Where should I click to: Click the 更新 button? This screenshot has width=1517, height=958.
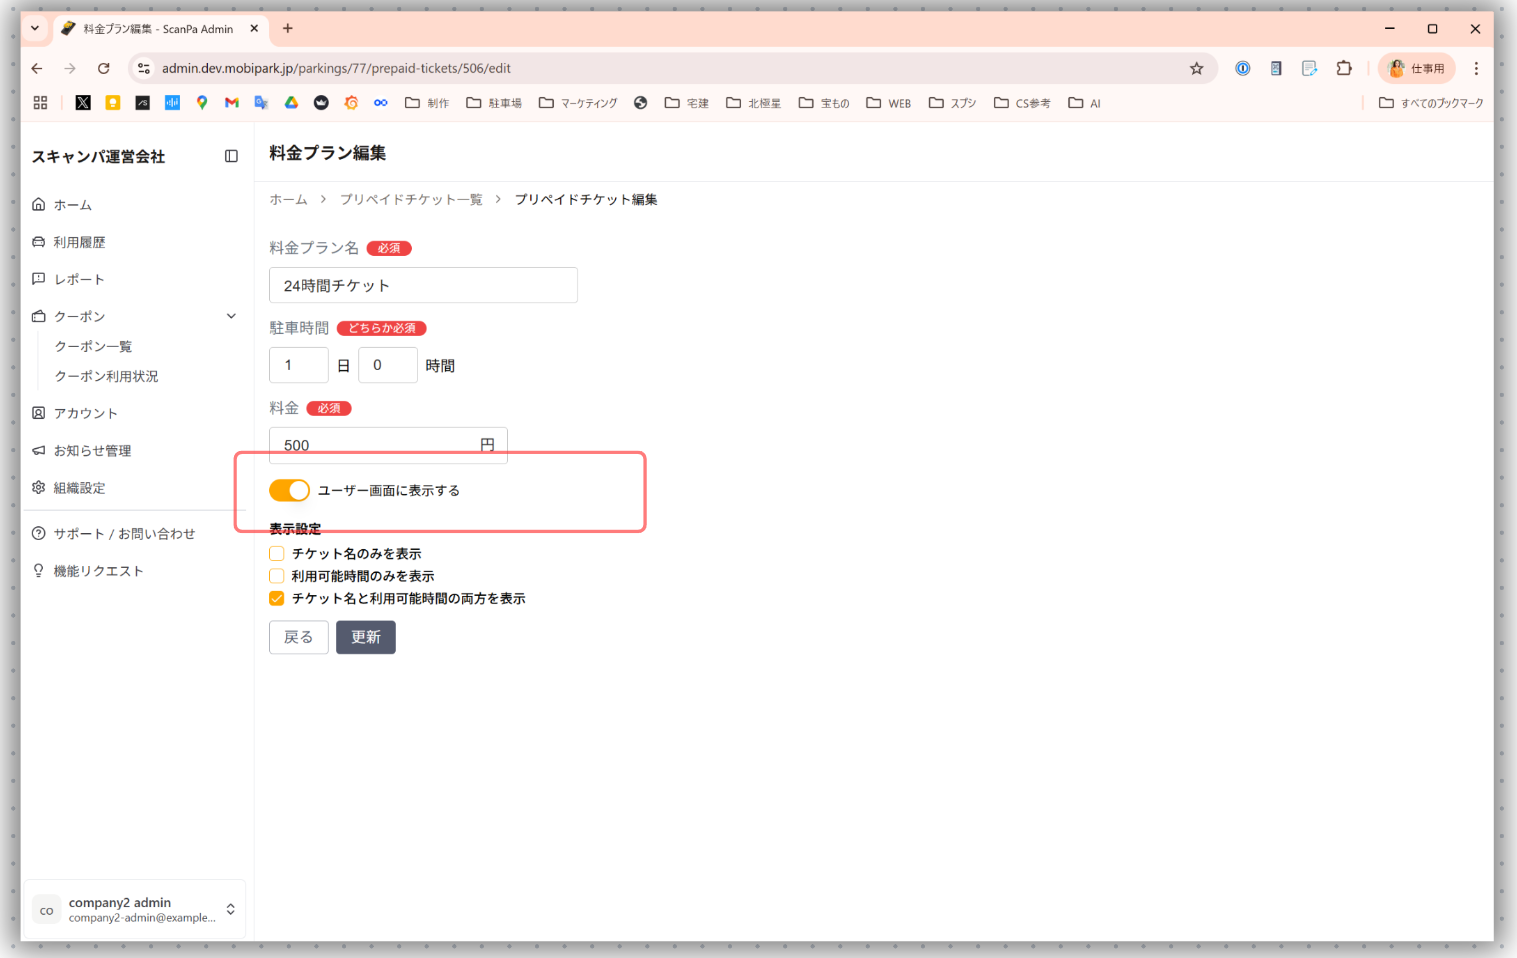pyautogui.click(x=365, y=637)
